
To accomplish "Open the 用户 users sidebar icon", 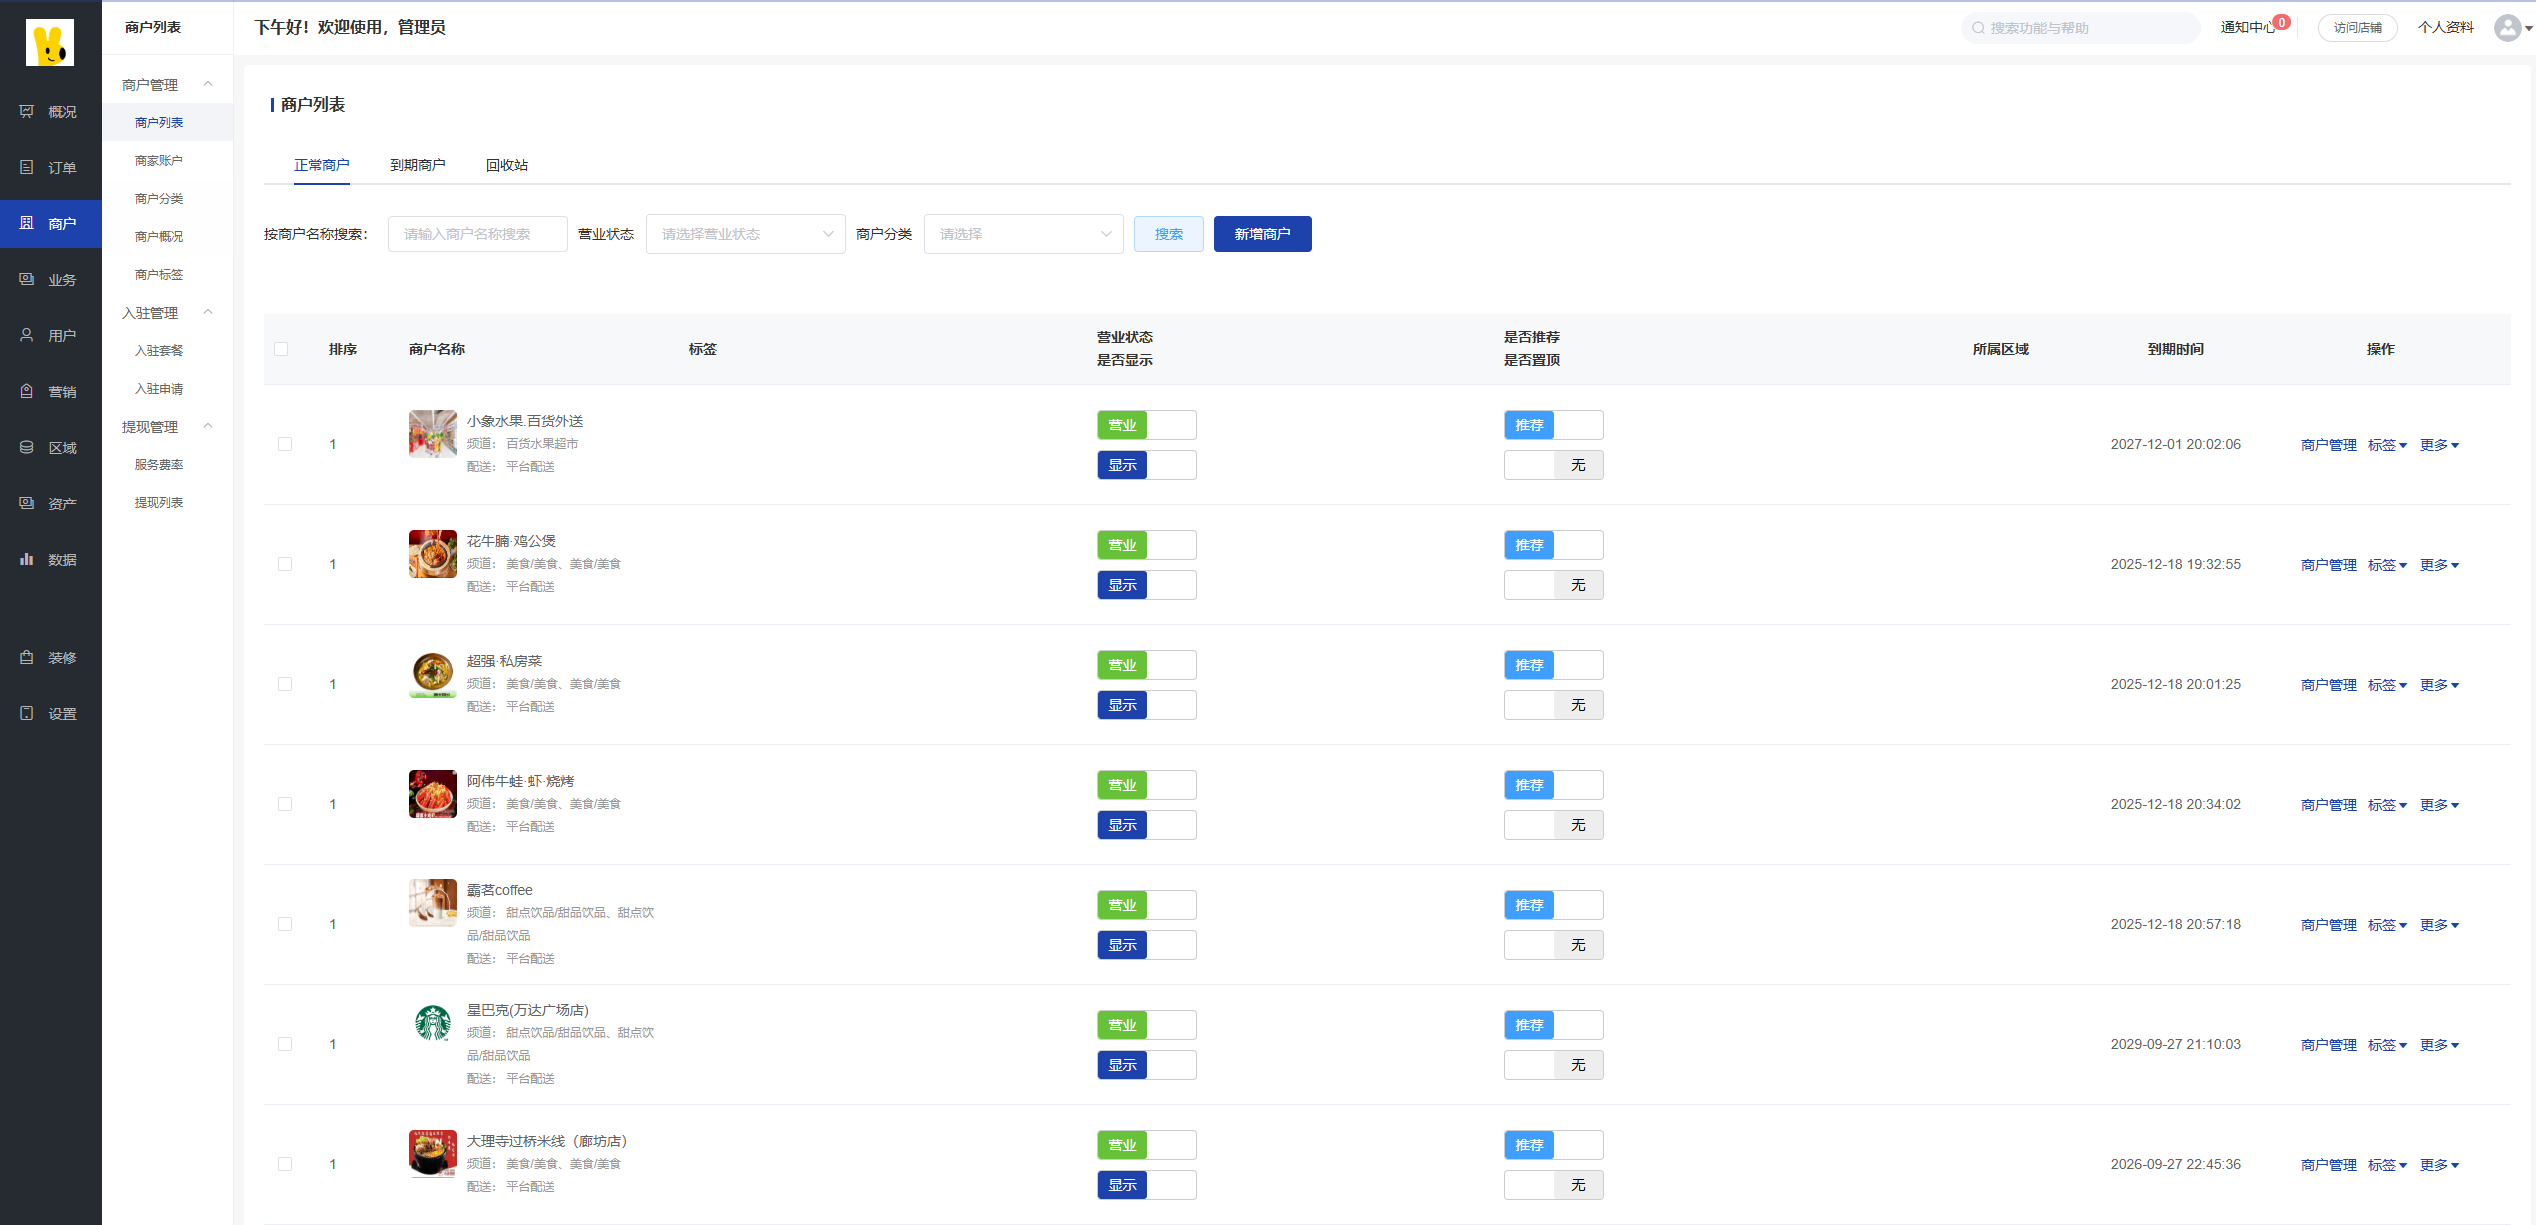I will [27, 335].
